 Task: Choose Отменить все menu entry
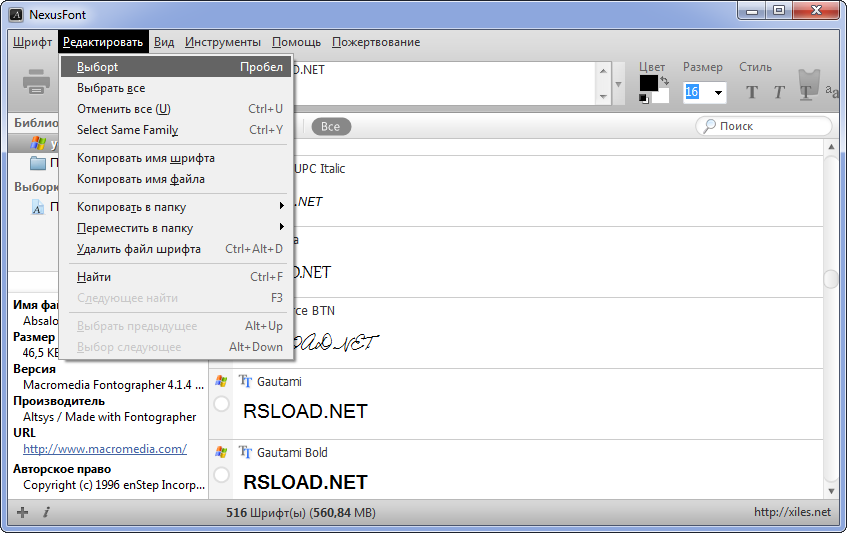[176, 109]
